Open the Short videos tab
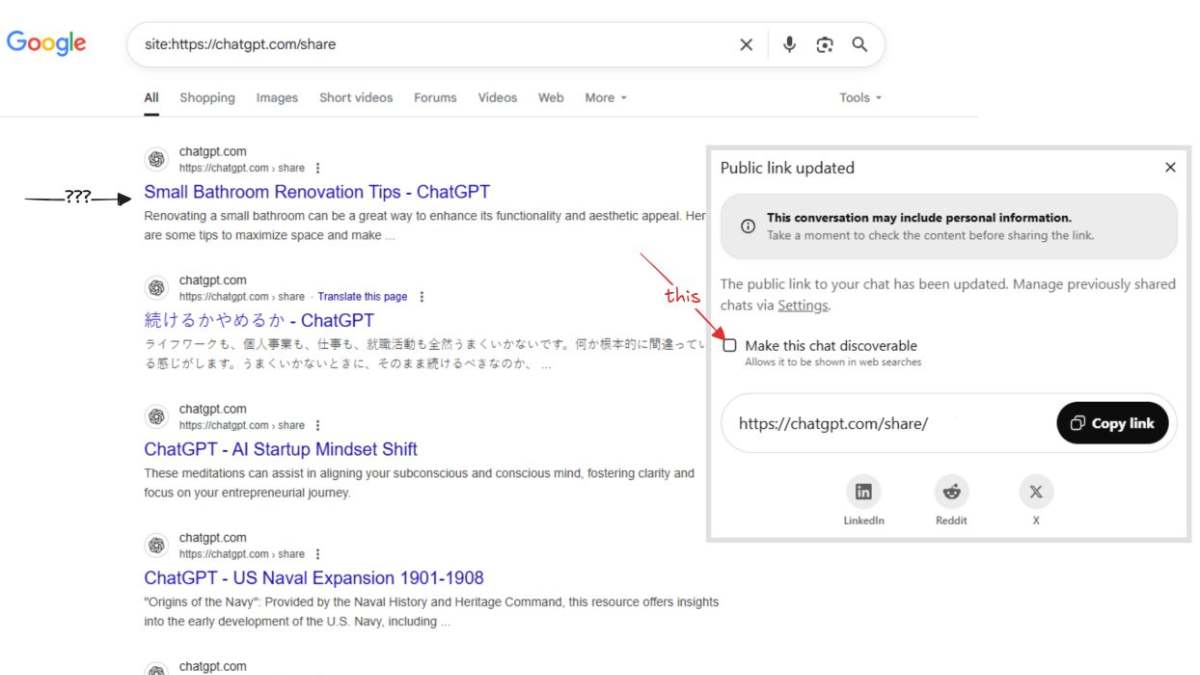 point(356,98)
